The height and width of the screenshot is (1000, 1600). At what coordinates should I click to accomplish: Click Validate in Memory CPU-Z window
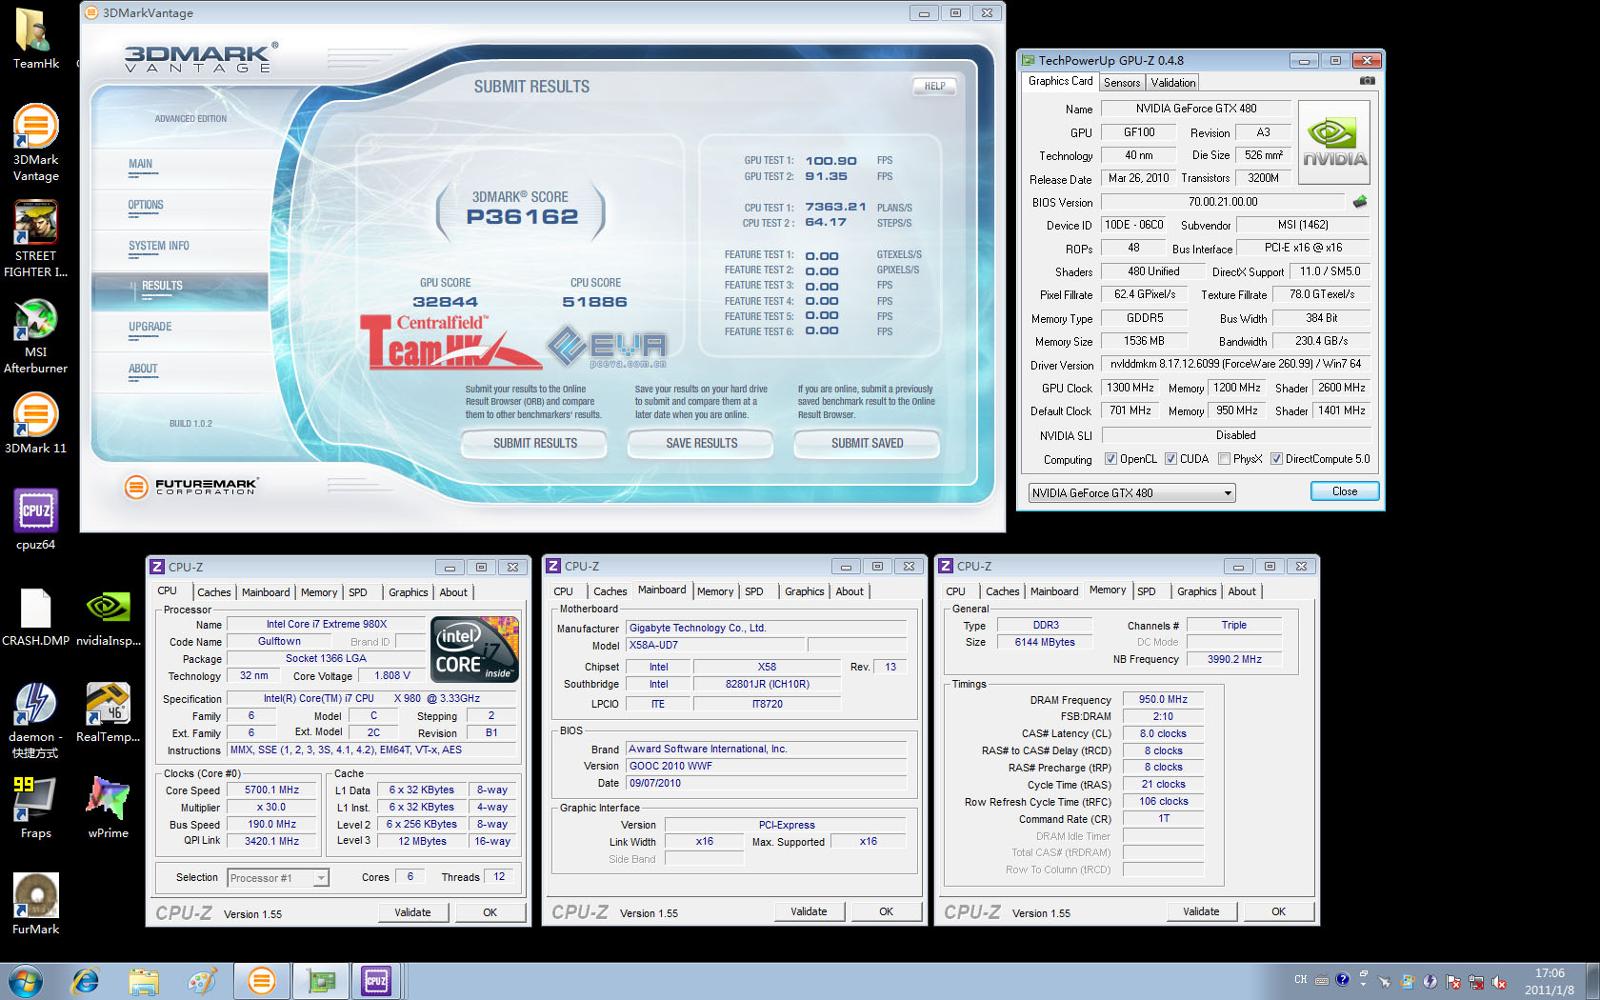(x=1201, y=911)
